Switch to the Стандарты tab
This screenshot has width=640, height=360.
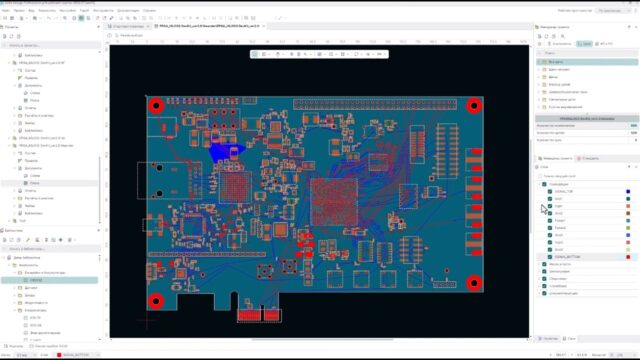click(x=588, y=158)
